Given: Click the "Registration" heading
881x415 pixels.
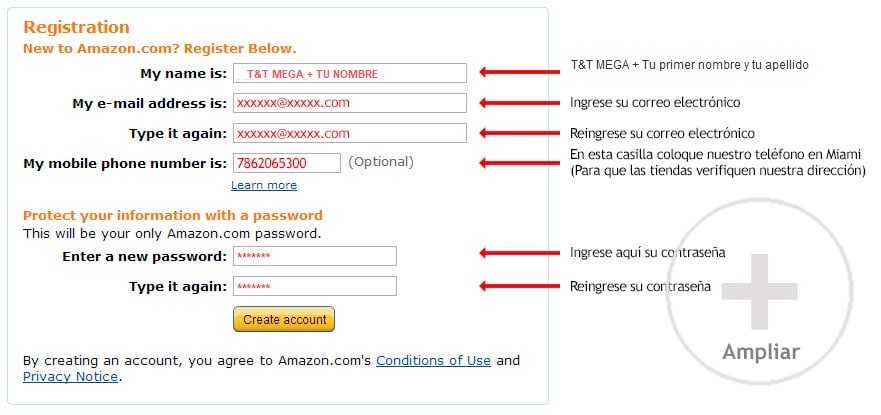Looking at the screenshot, I should [x=76, y=27].
